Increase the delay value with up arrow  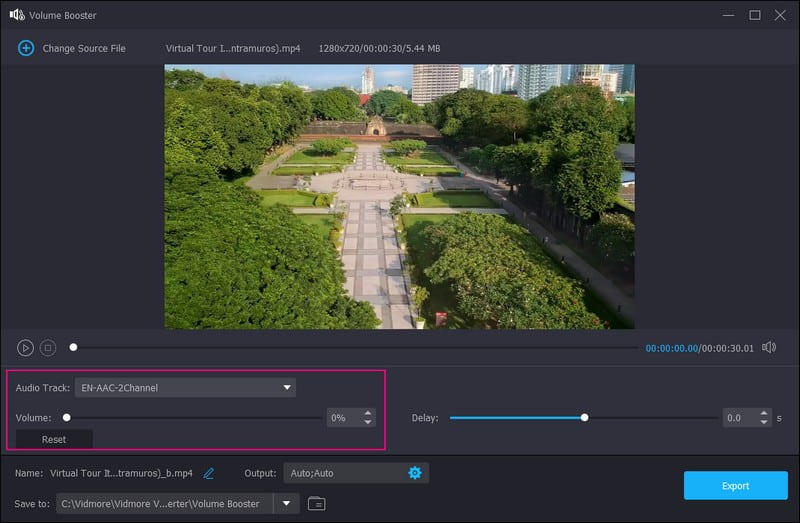[x=765, y=413]
